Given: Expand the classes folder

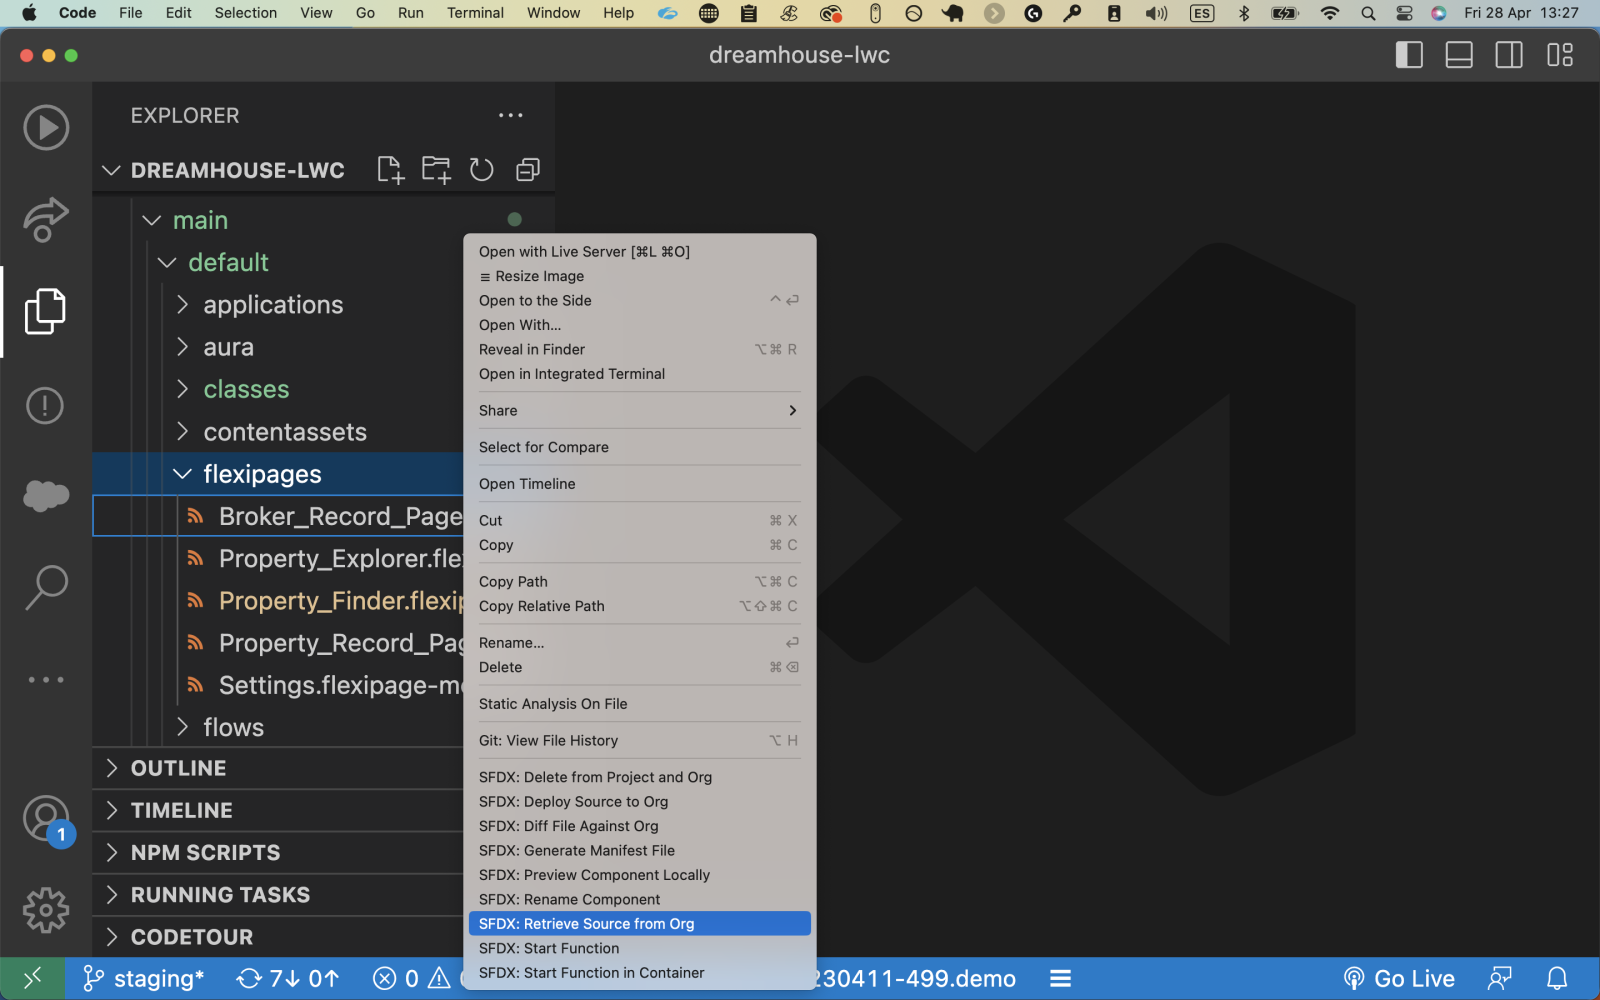Looking at the screenshot, I should pos(183,389).
